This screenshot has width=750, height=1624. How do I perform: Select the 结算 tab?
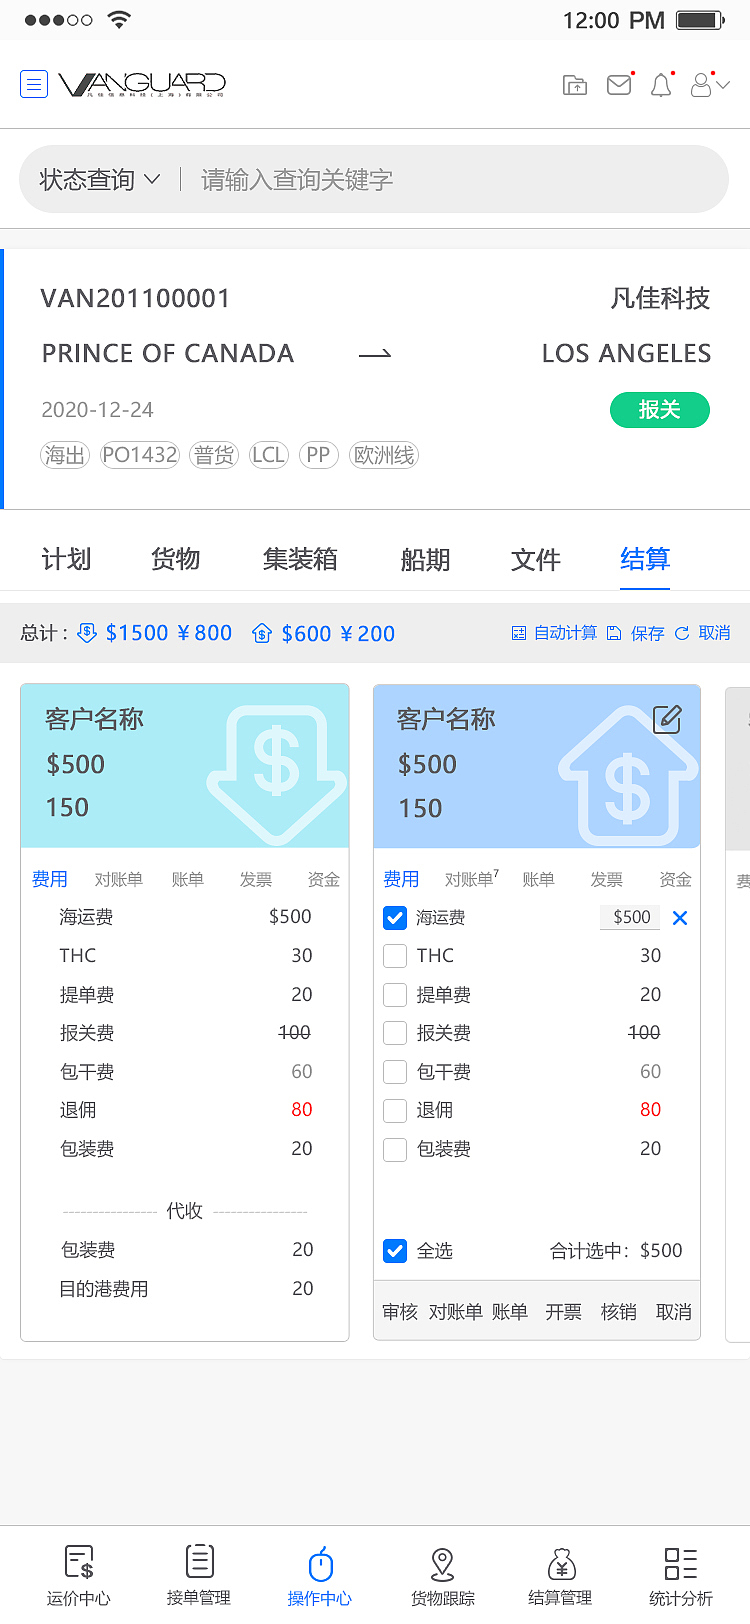[x=645, y=559]
